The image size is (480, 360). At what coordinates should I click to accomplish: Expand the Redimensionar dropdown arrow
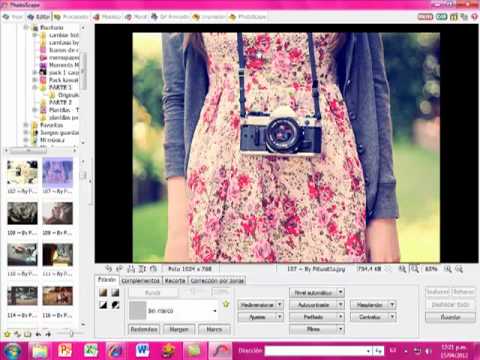tap(279, 305)
